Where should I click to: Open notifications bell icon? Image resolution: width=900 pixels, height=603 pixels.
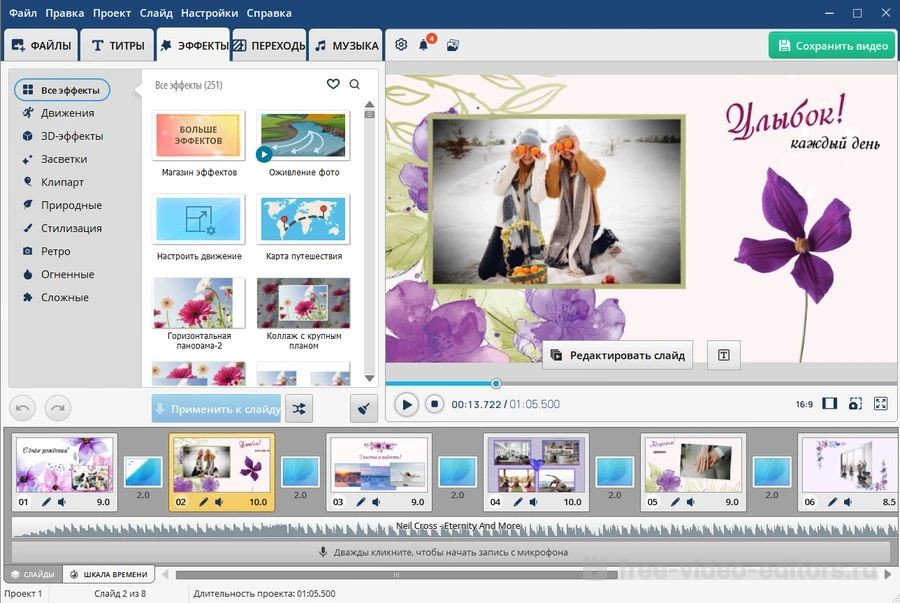click(x=424, y=45)
